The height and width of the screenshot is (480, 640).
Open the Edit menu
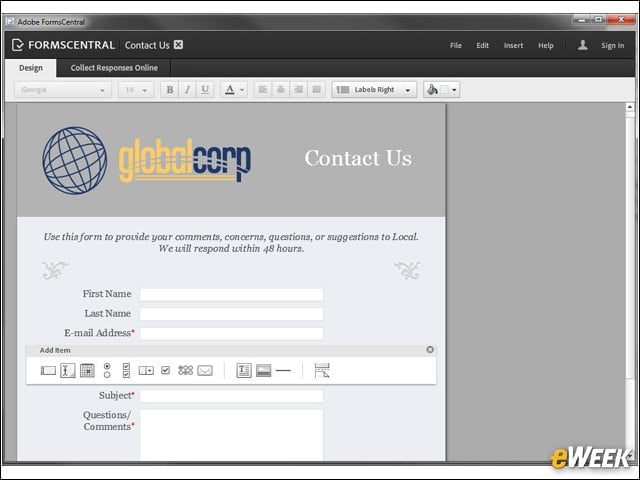click(x=482, y=45)
